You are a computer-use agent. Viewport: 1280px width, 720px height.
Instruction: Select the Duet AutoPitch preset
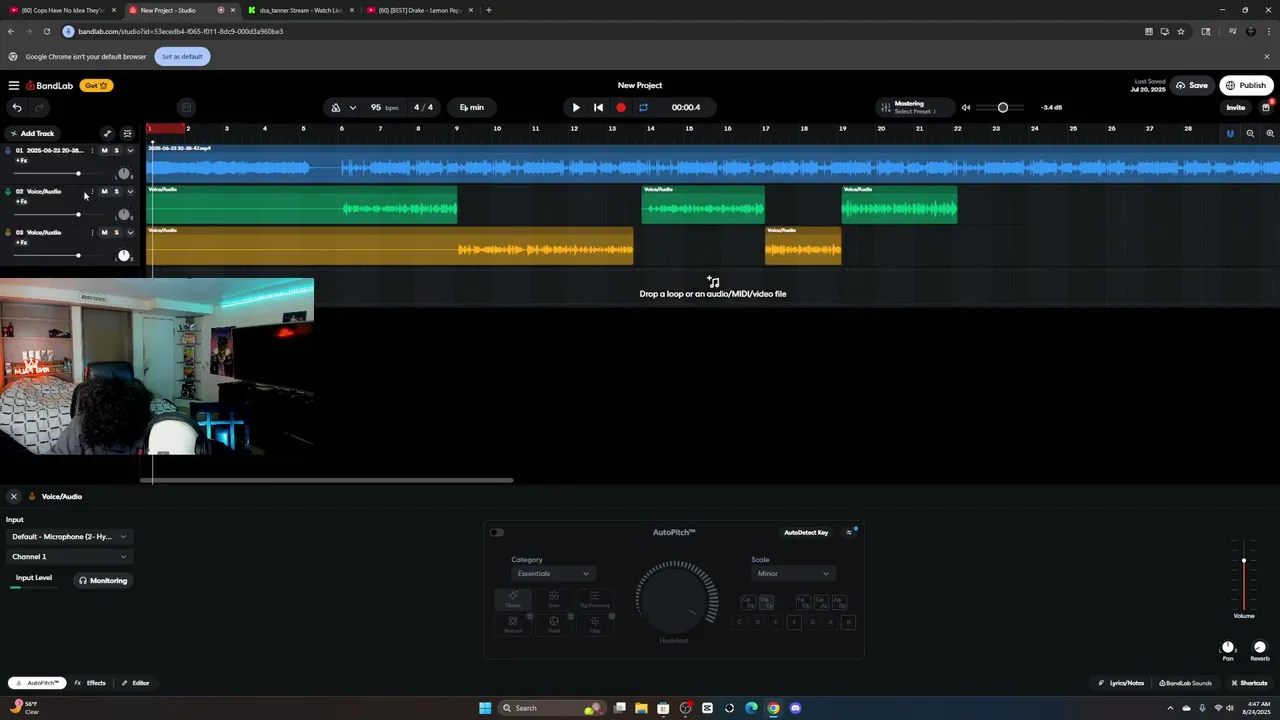[553, 599]
